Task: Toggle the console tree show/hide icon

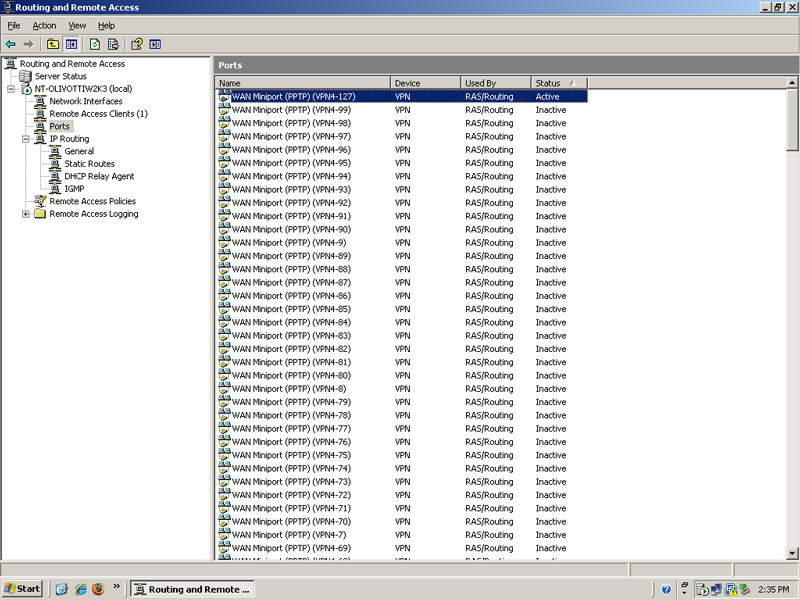Action: (71, 44)
